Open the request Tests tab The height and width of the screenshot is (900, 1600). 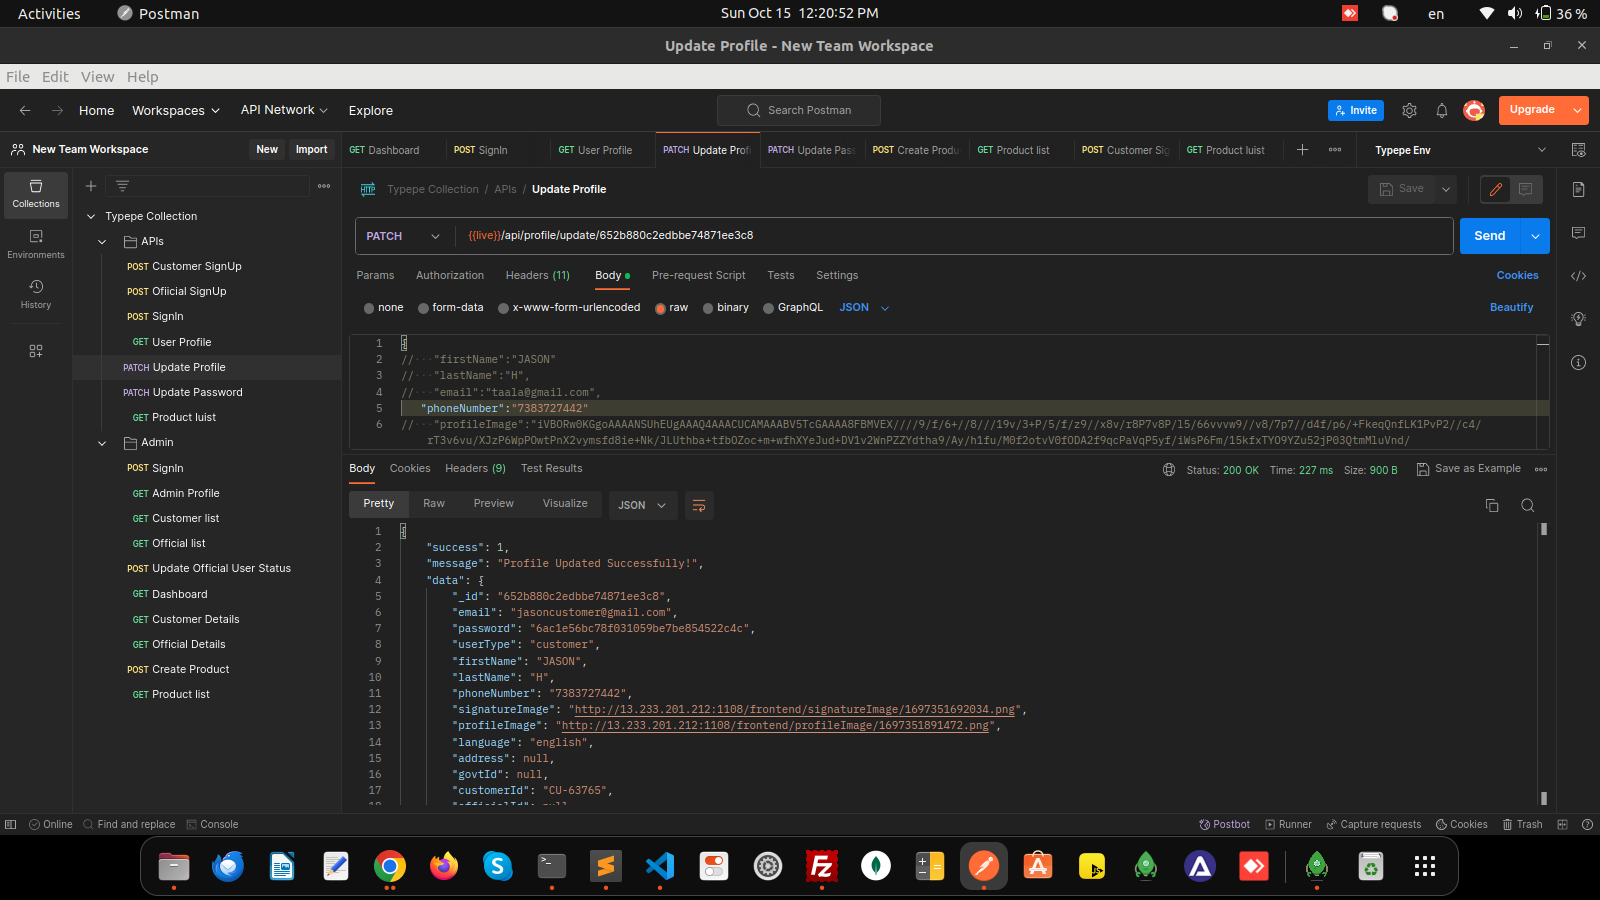click(781, 276)
